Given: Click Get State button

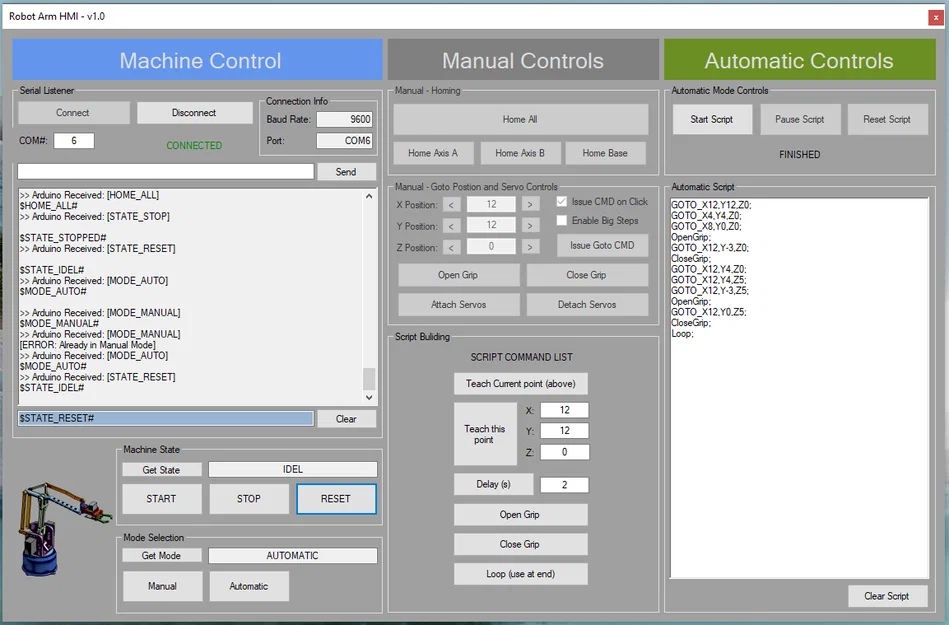Looking at the screenshot, I should (x=161, y=470).
